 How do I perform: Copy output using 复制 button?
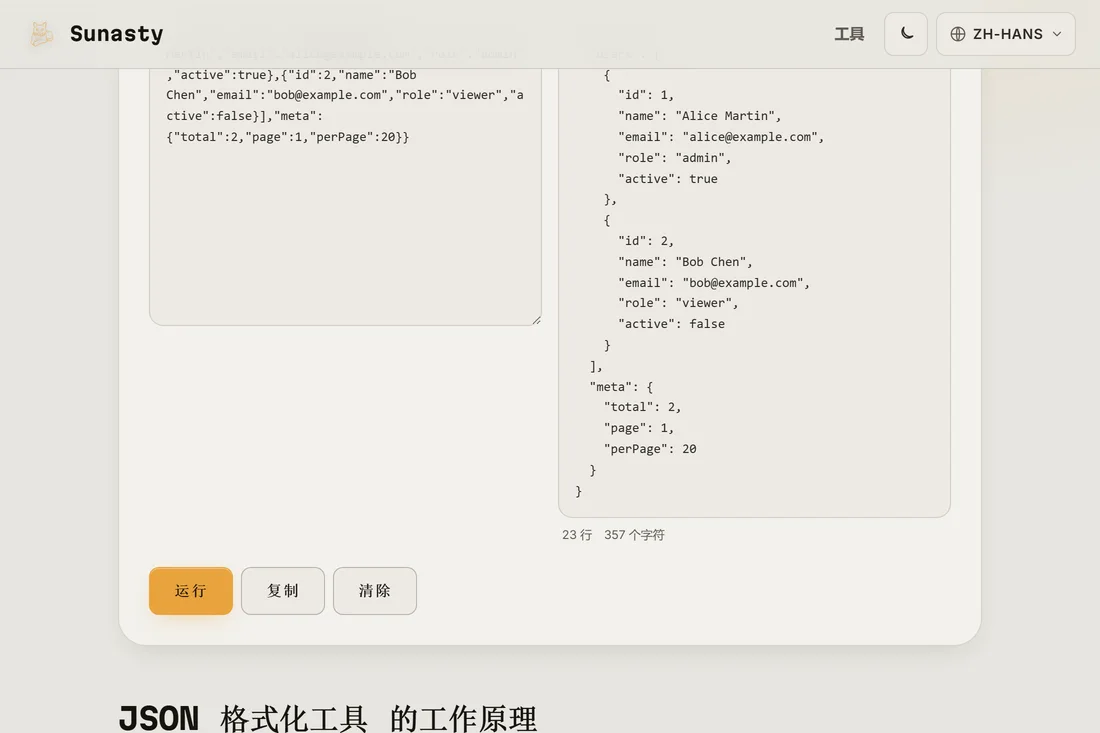pyautogui.click(x=283, y=591)
